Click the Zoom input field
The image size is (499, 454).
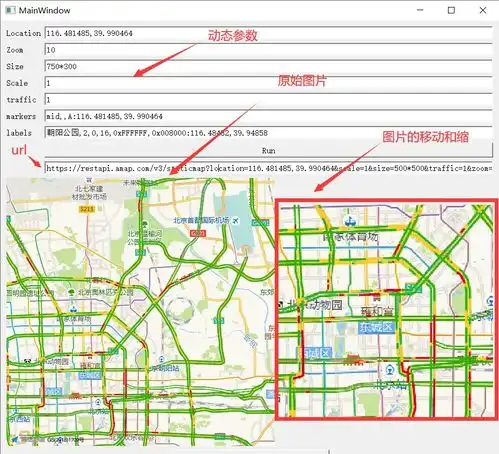[x=268, y=50]
